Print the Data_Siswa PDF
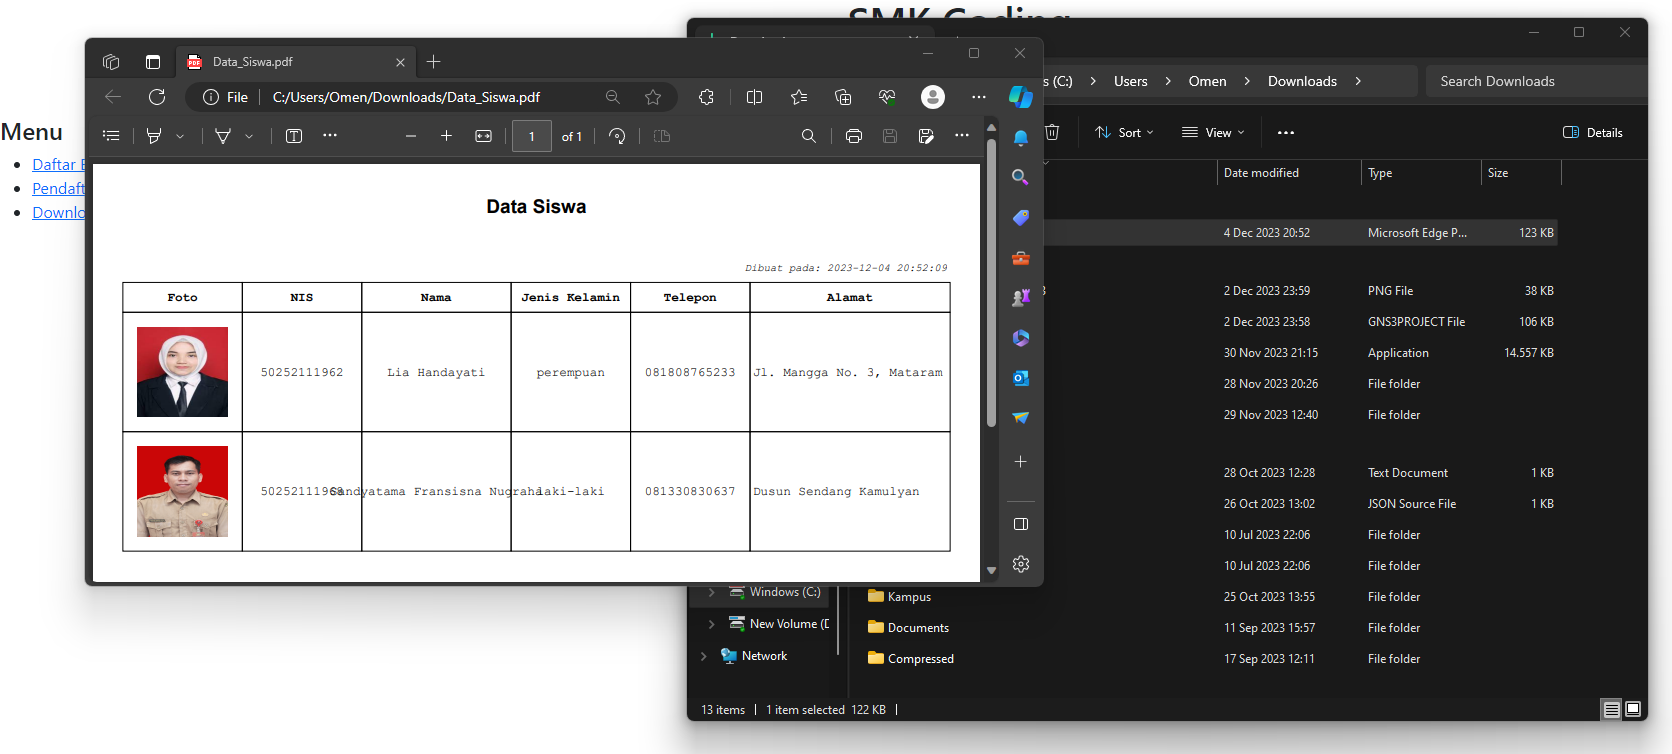1672x754 pixels. [x=854, y=136]
